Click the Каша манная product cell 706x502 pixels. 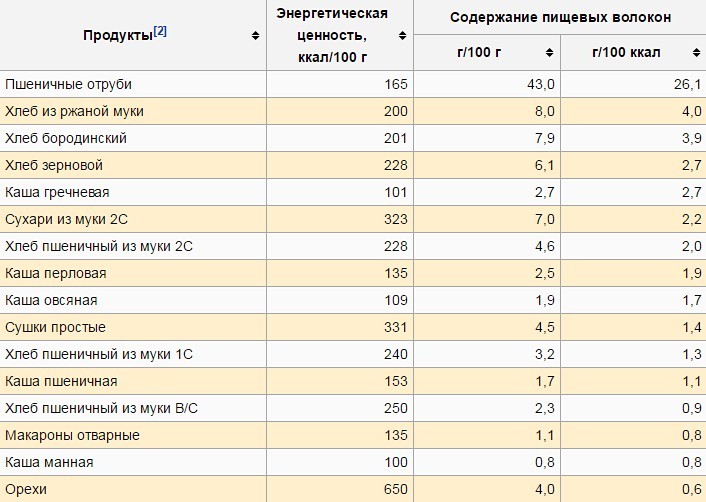pyautogui.click(x=49, y=462)
